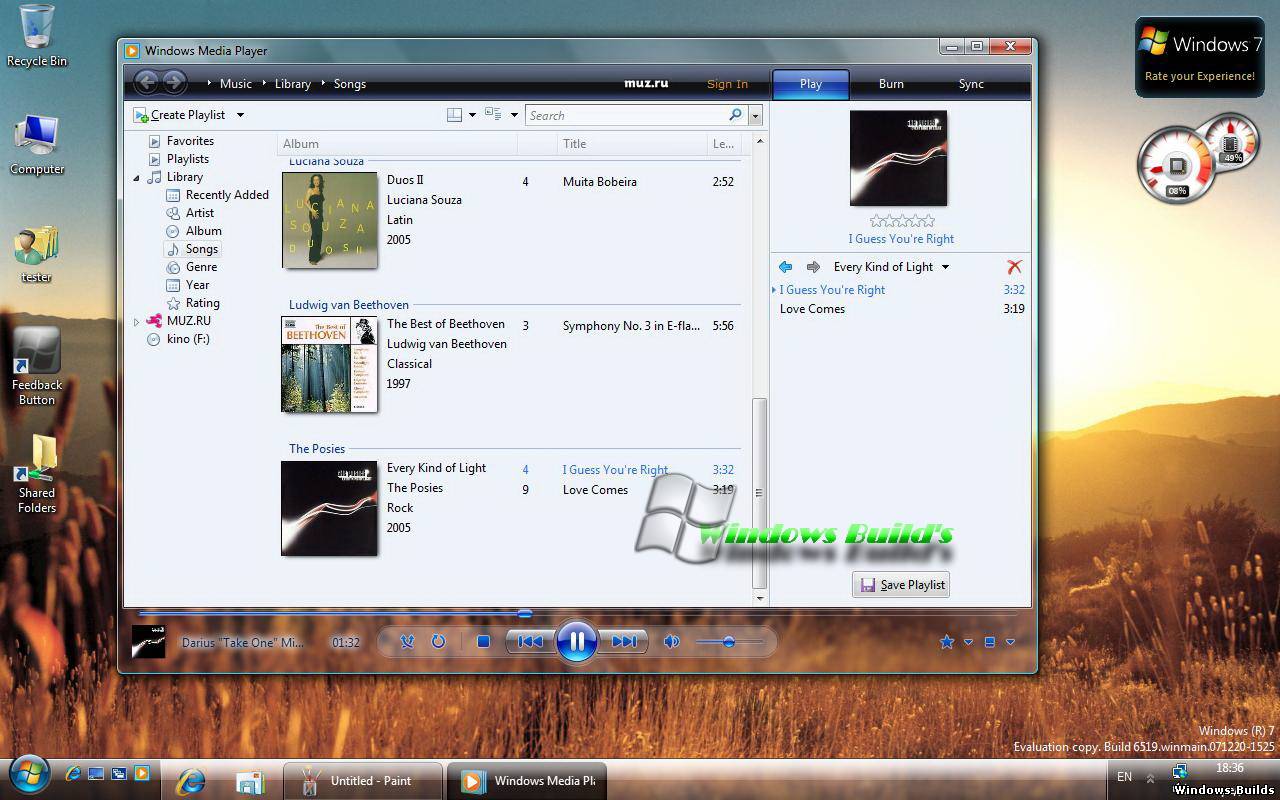Select Playlists in the navigation tree
The image size is (1280, 800).
[188, 159]
